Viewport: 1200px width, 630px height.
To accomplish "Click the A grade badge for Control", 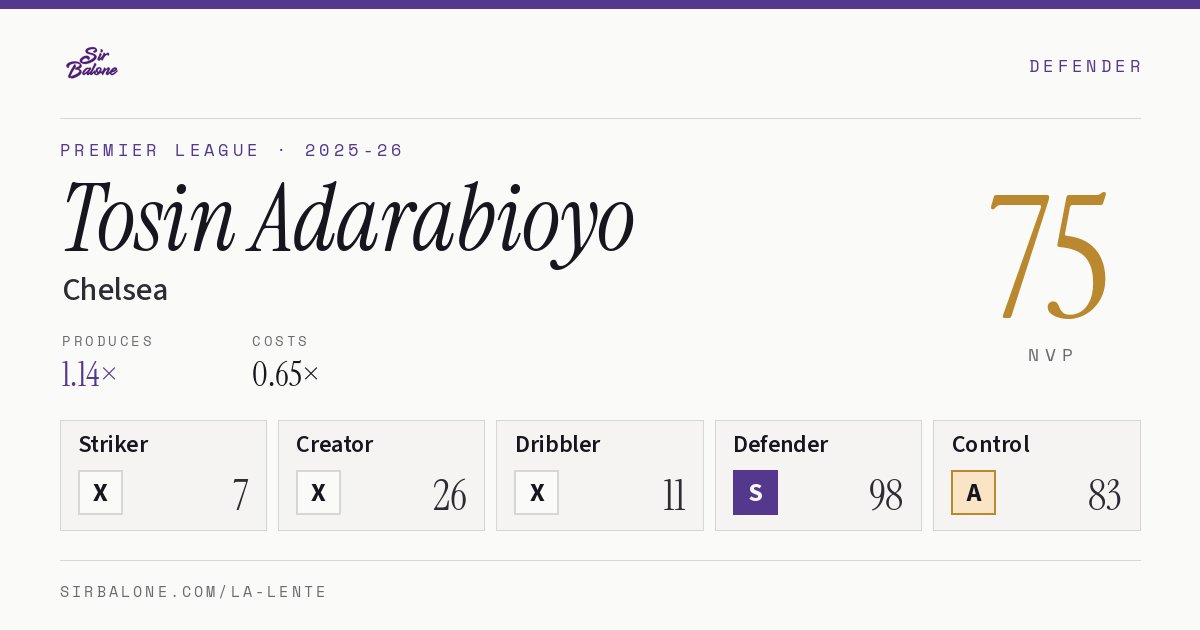I will (x=974, y=492).
